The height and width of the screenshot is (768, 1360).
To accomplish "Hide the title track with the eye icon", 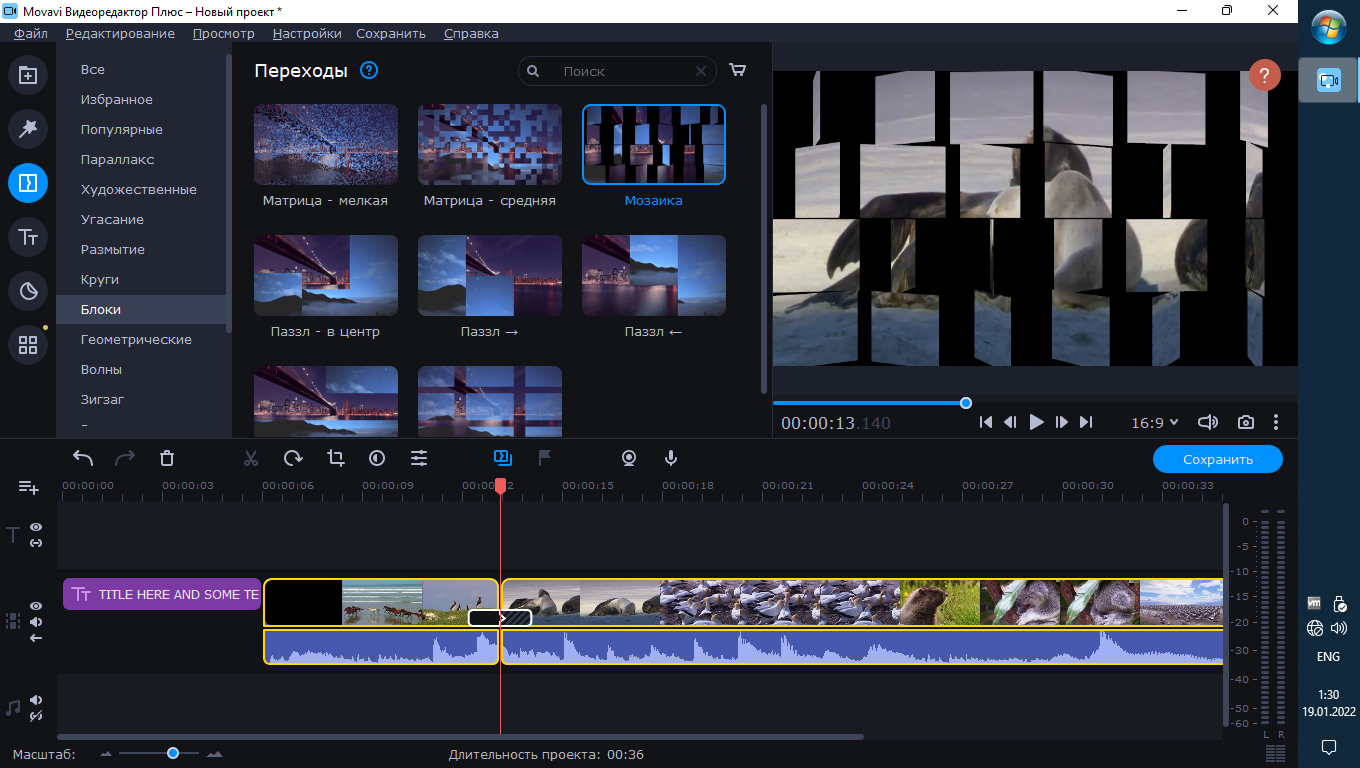I will coord(36,526).
